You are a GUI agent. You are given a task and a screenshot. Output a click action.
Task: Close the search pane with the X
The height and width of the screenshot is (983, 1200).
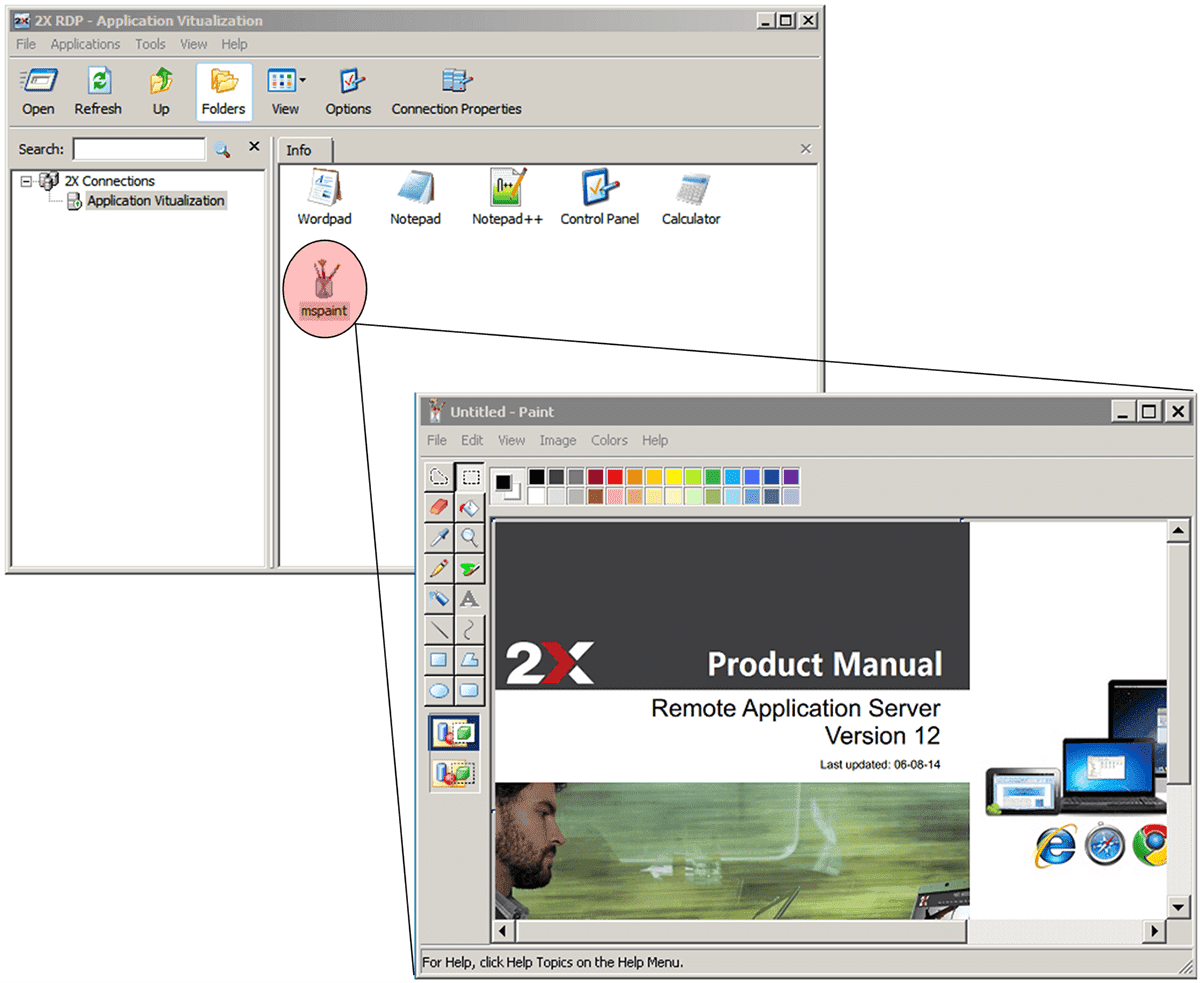pos(254,146)
